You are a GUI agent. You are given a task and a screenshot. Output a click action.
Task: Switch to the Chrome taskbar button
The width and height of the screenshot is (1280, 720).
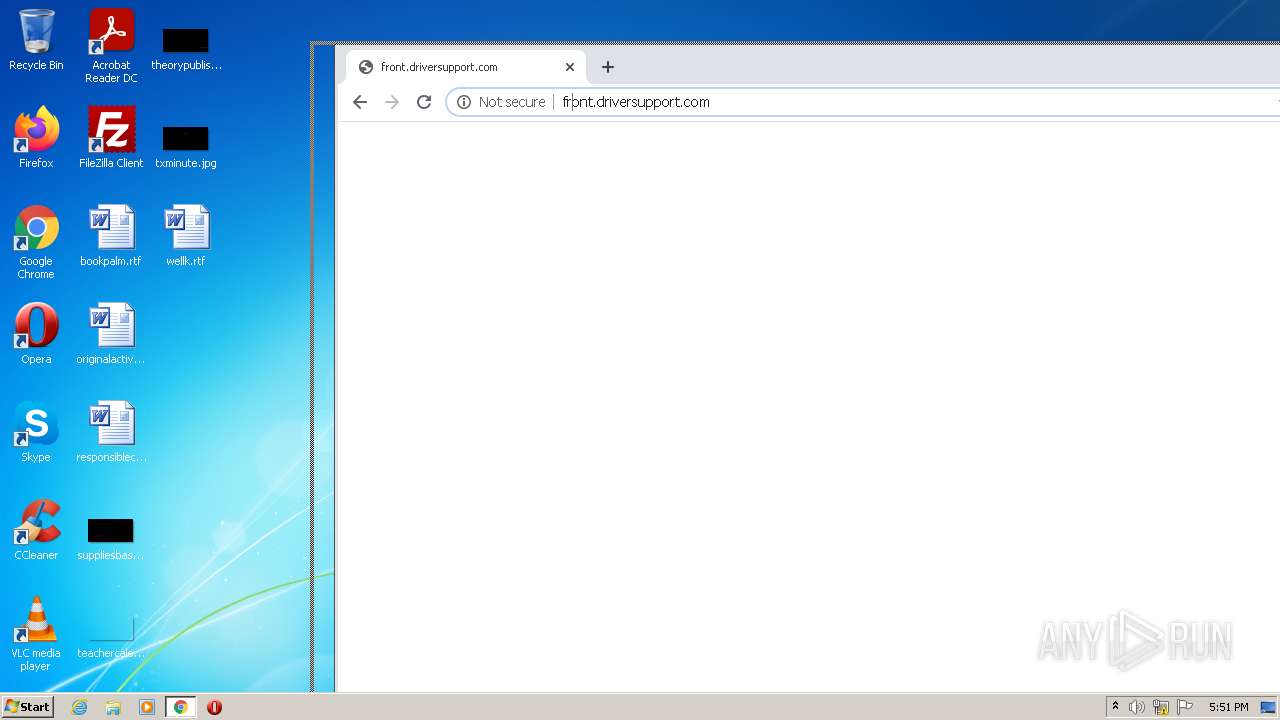181,707
